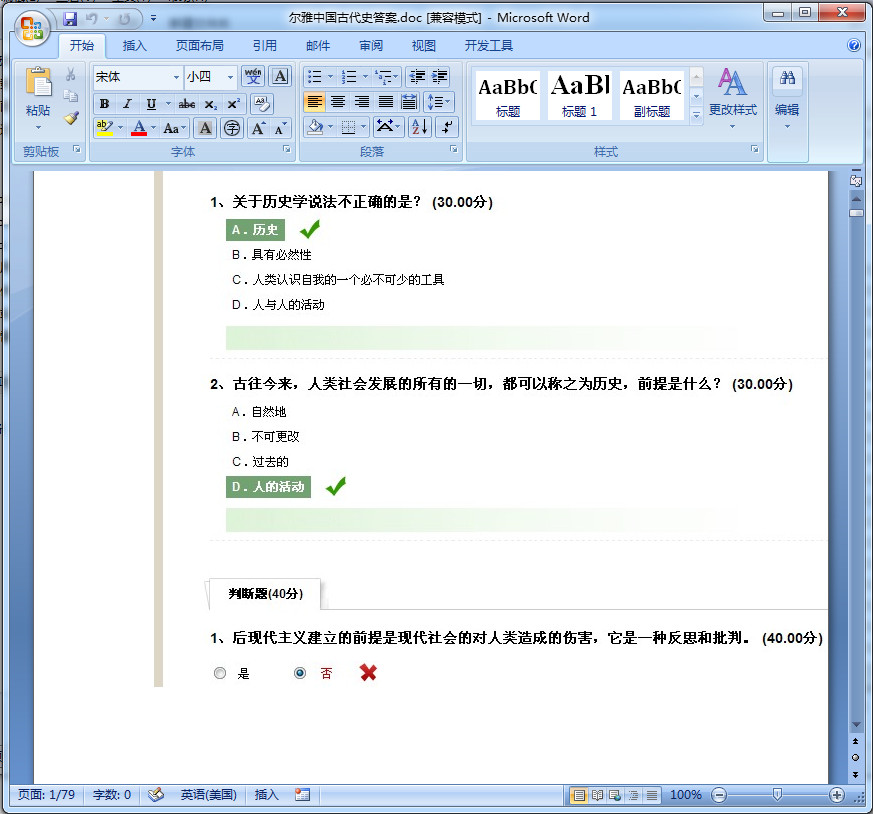The height and width of the screenshot is (814, 873).
Task: Customize Quick Access Toolbar dropdown
Action: click(x=153, y=19)
